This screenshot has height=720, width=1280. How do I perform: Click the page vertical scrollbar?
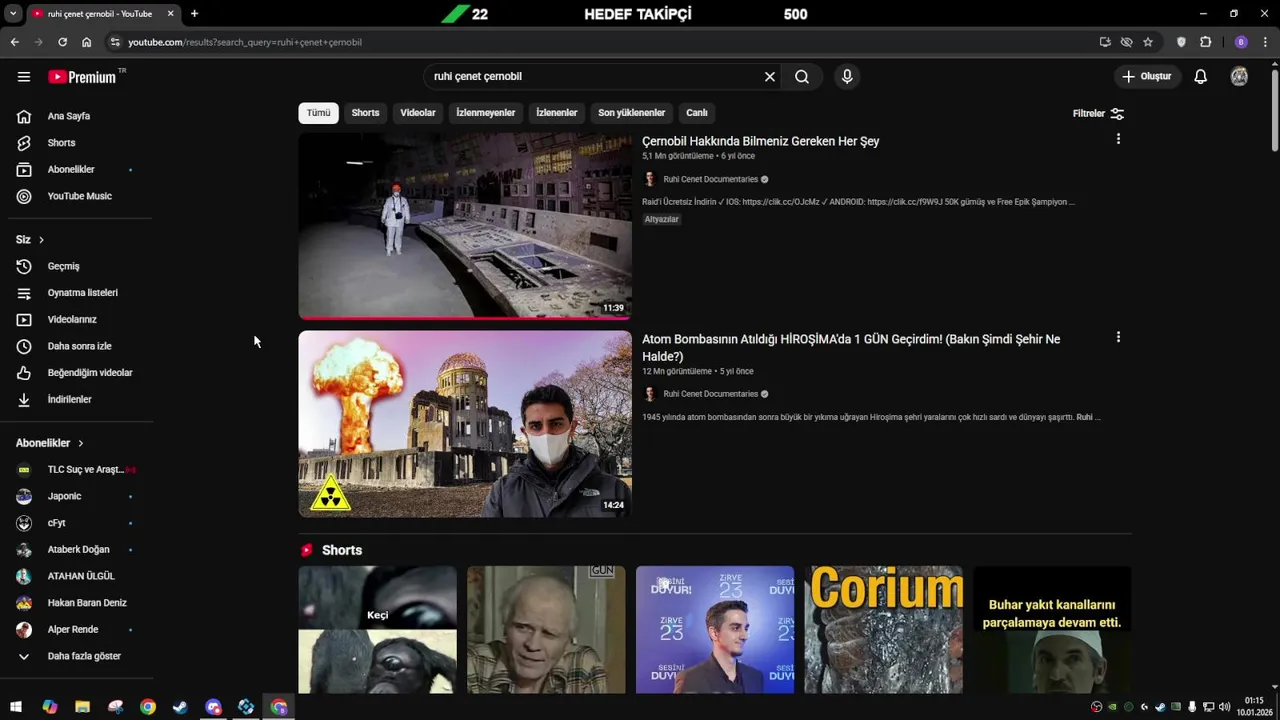(1274, 110)
